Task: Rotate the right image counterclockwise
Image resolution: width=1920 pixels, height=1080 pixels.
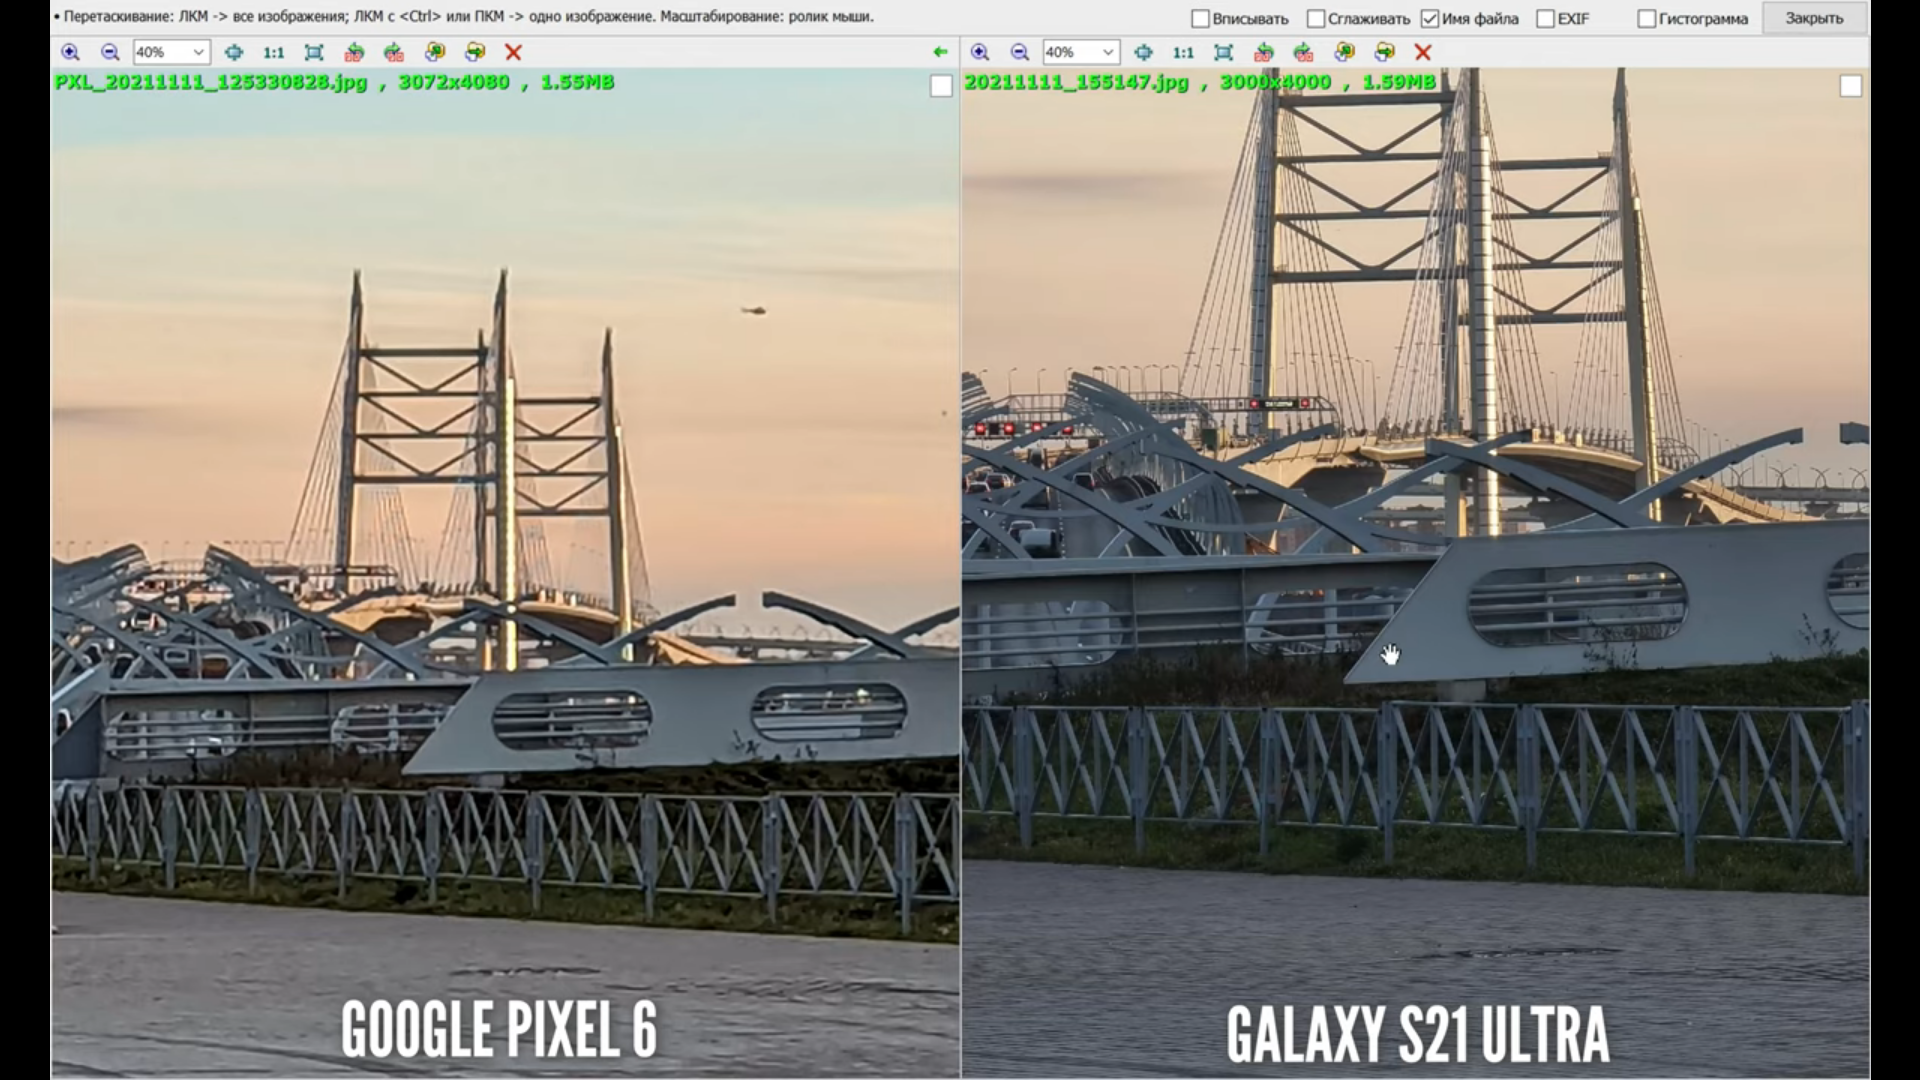Action: pos(1264,52)
